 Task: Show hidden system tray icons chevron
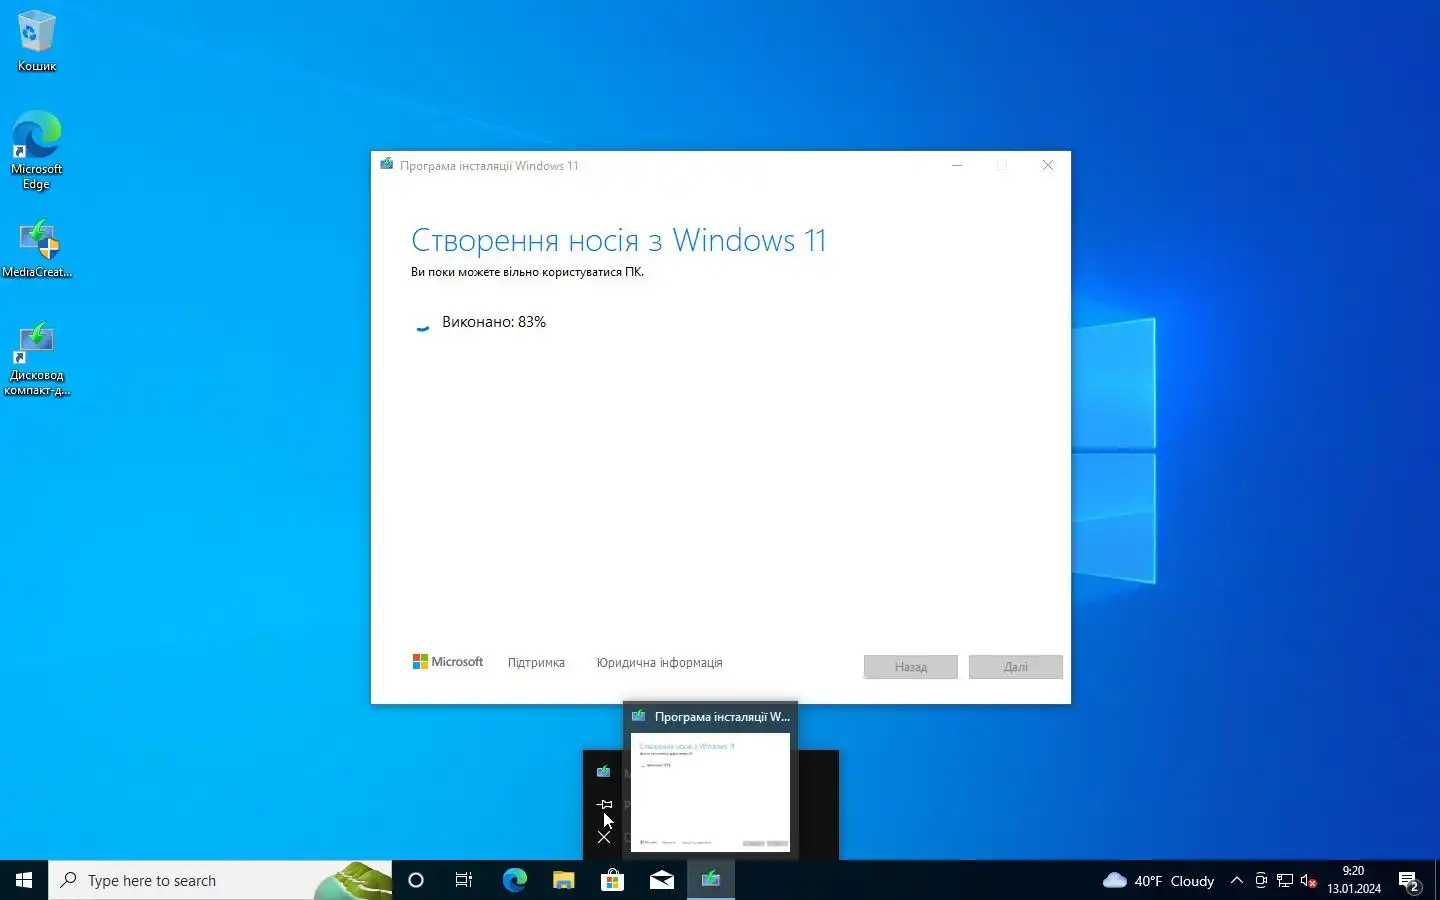click(x=1237, y=880)
